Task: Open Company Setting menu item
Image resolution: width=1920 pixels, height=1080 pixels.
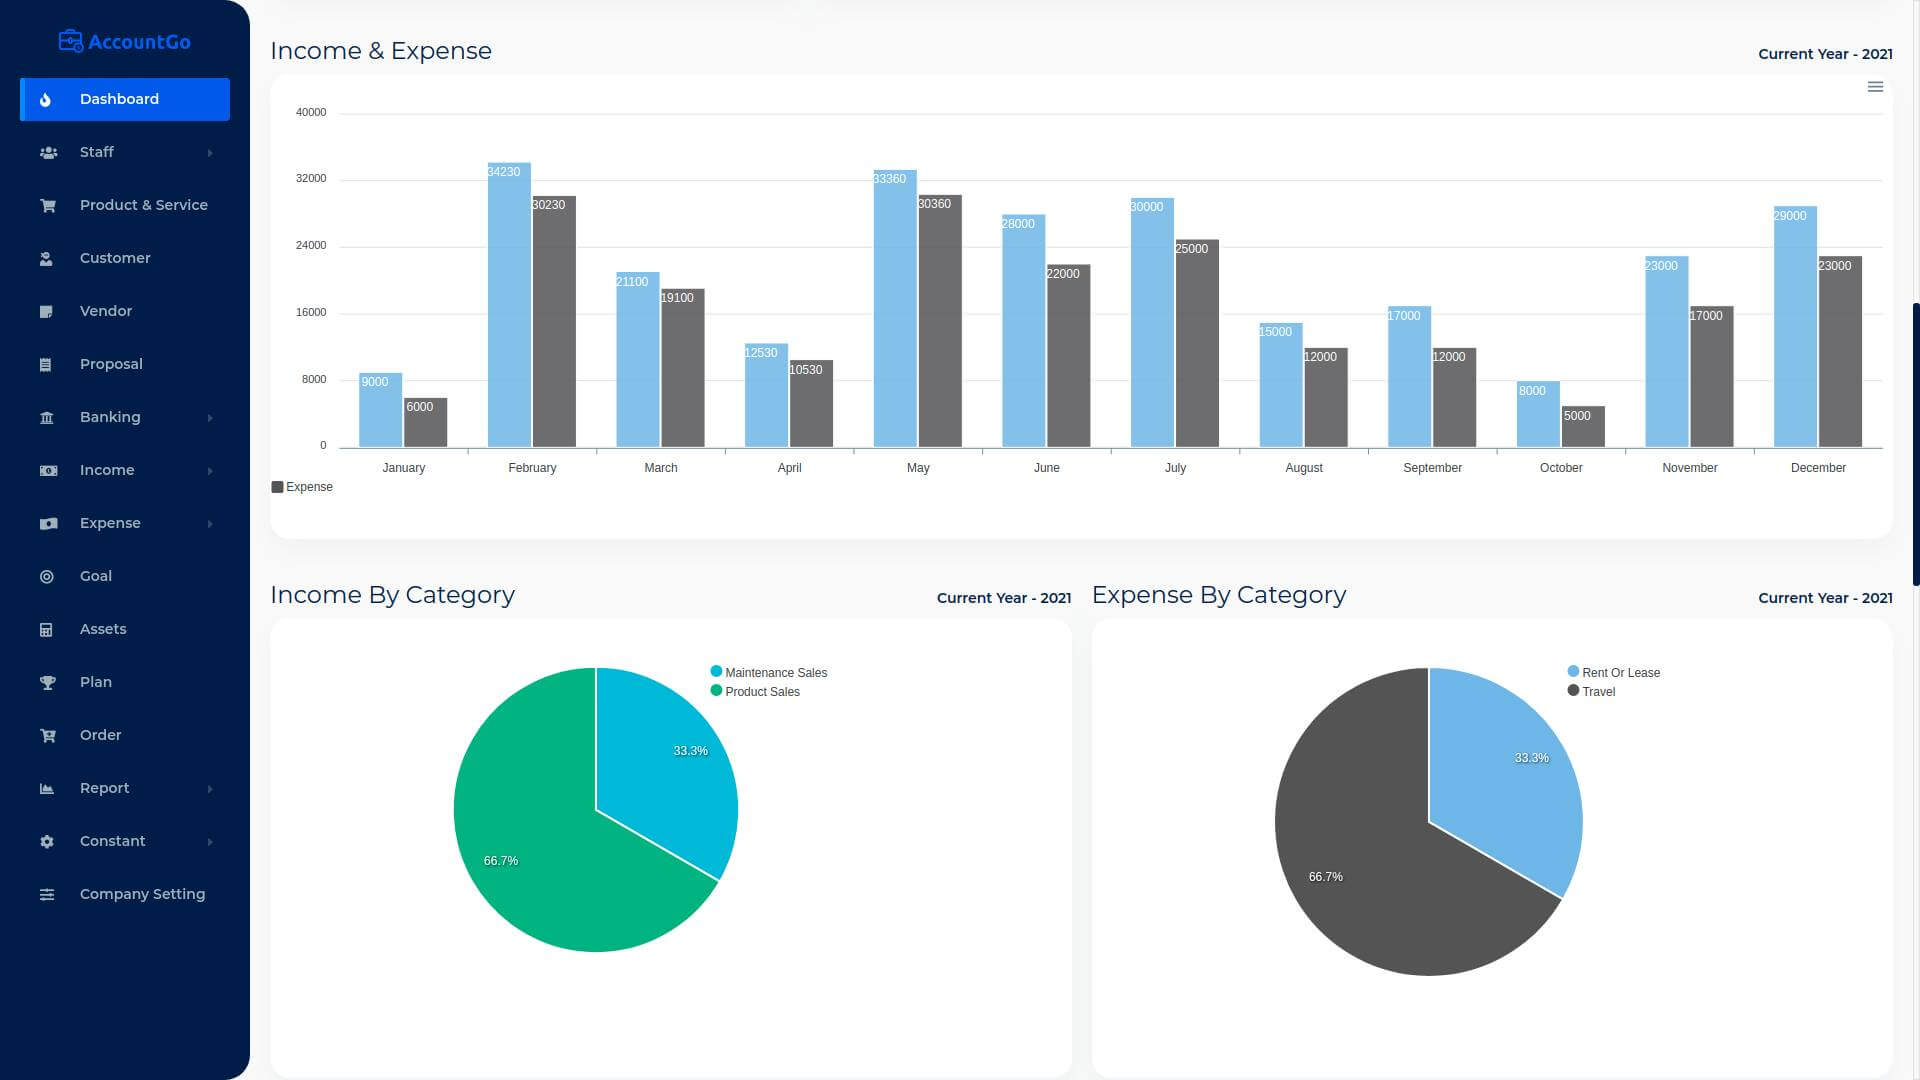Action: pos(141,893)
